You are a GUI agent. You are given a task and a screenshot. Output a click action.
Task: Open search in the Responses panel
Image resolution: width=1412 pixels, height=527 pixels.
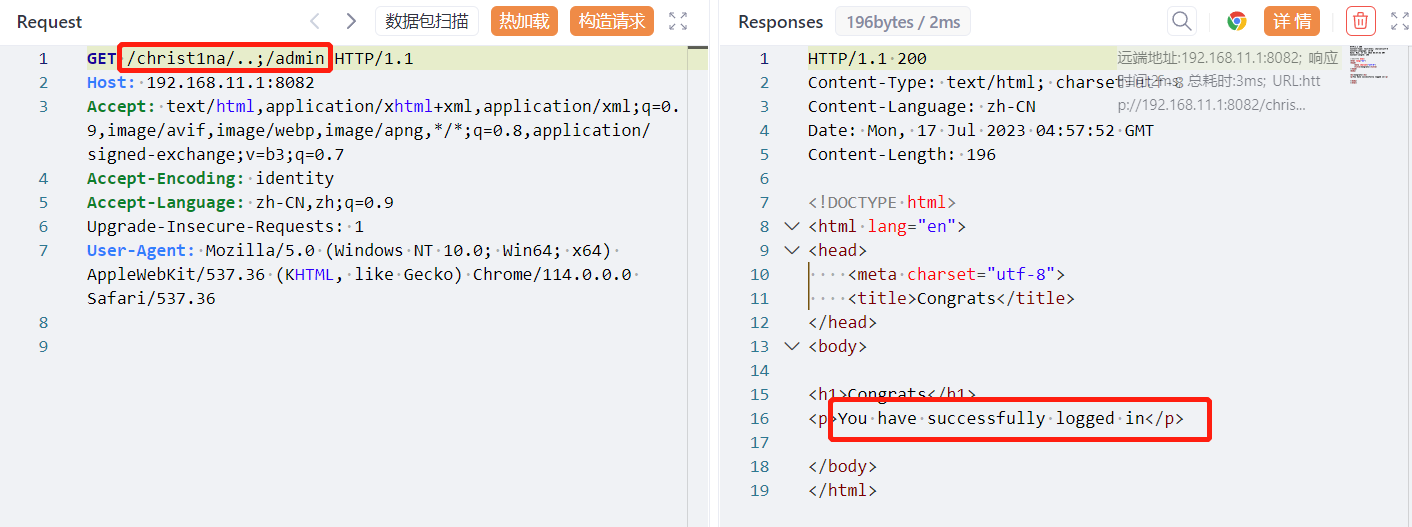pos(1182,21)
